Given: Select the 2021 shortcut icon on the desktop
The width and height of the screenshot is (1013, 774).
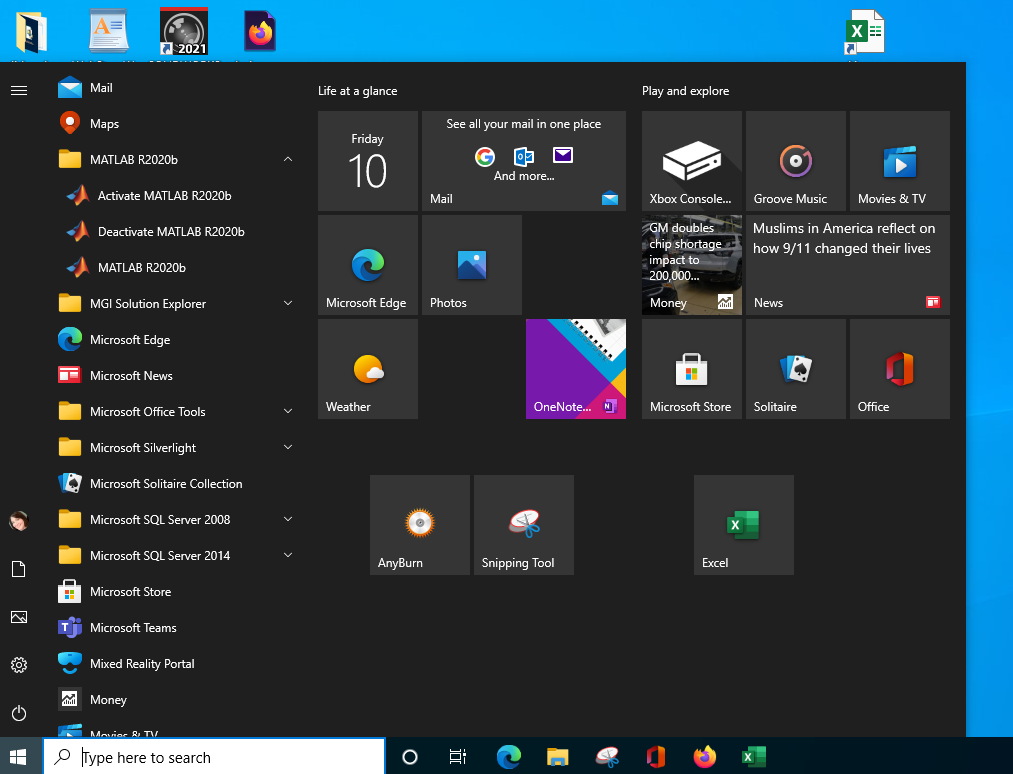Looking at the screenshot, I should (184, 31).
